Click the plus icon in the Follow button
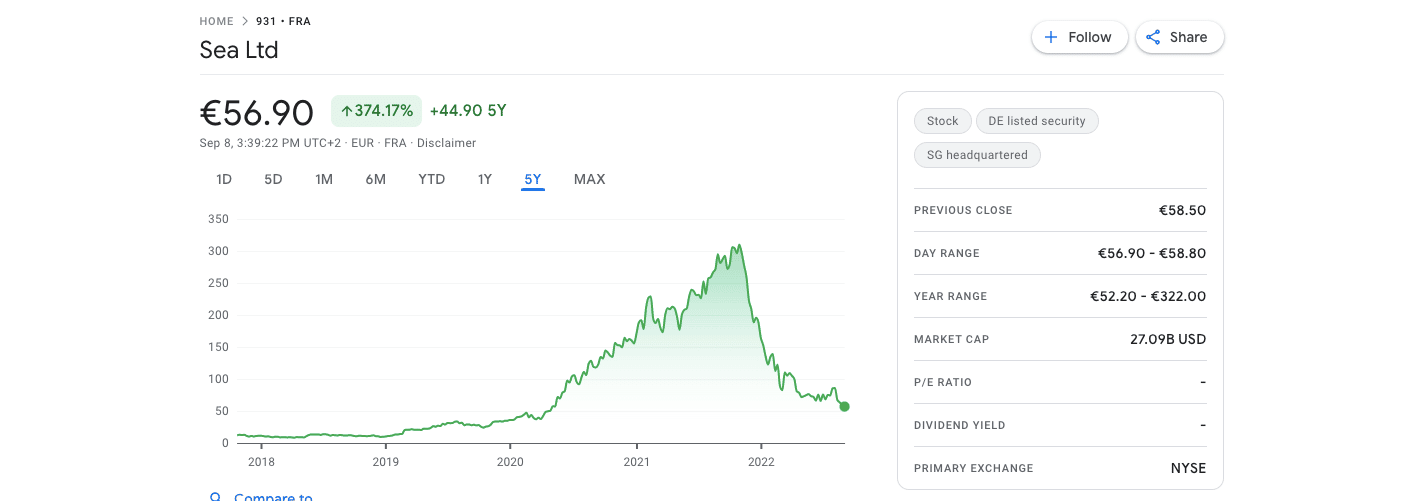 1051,37
